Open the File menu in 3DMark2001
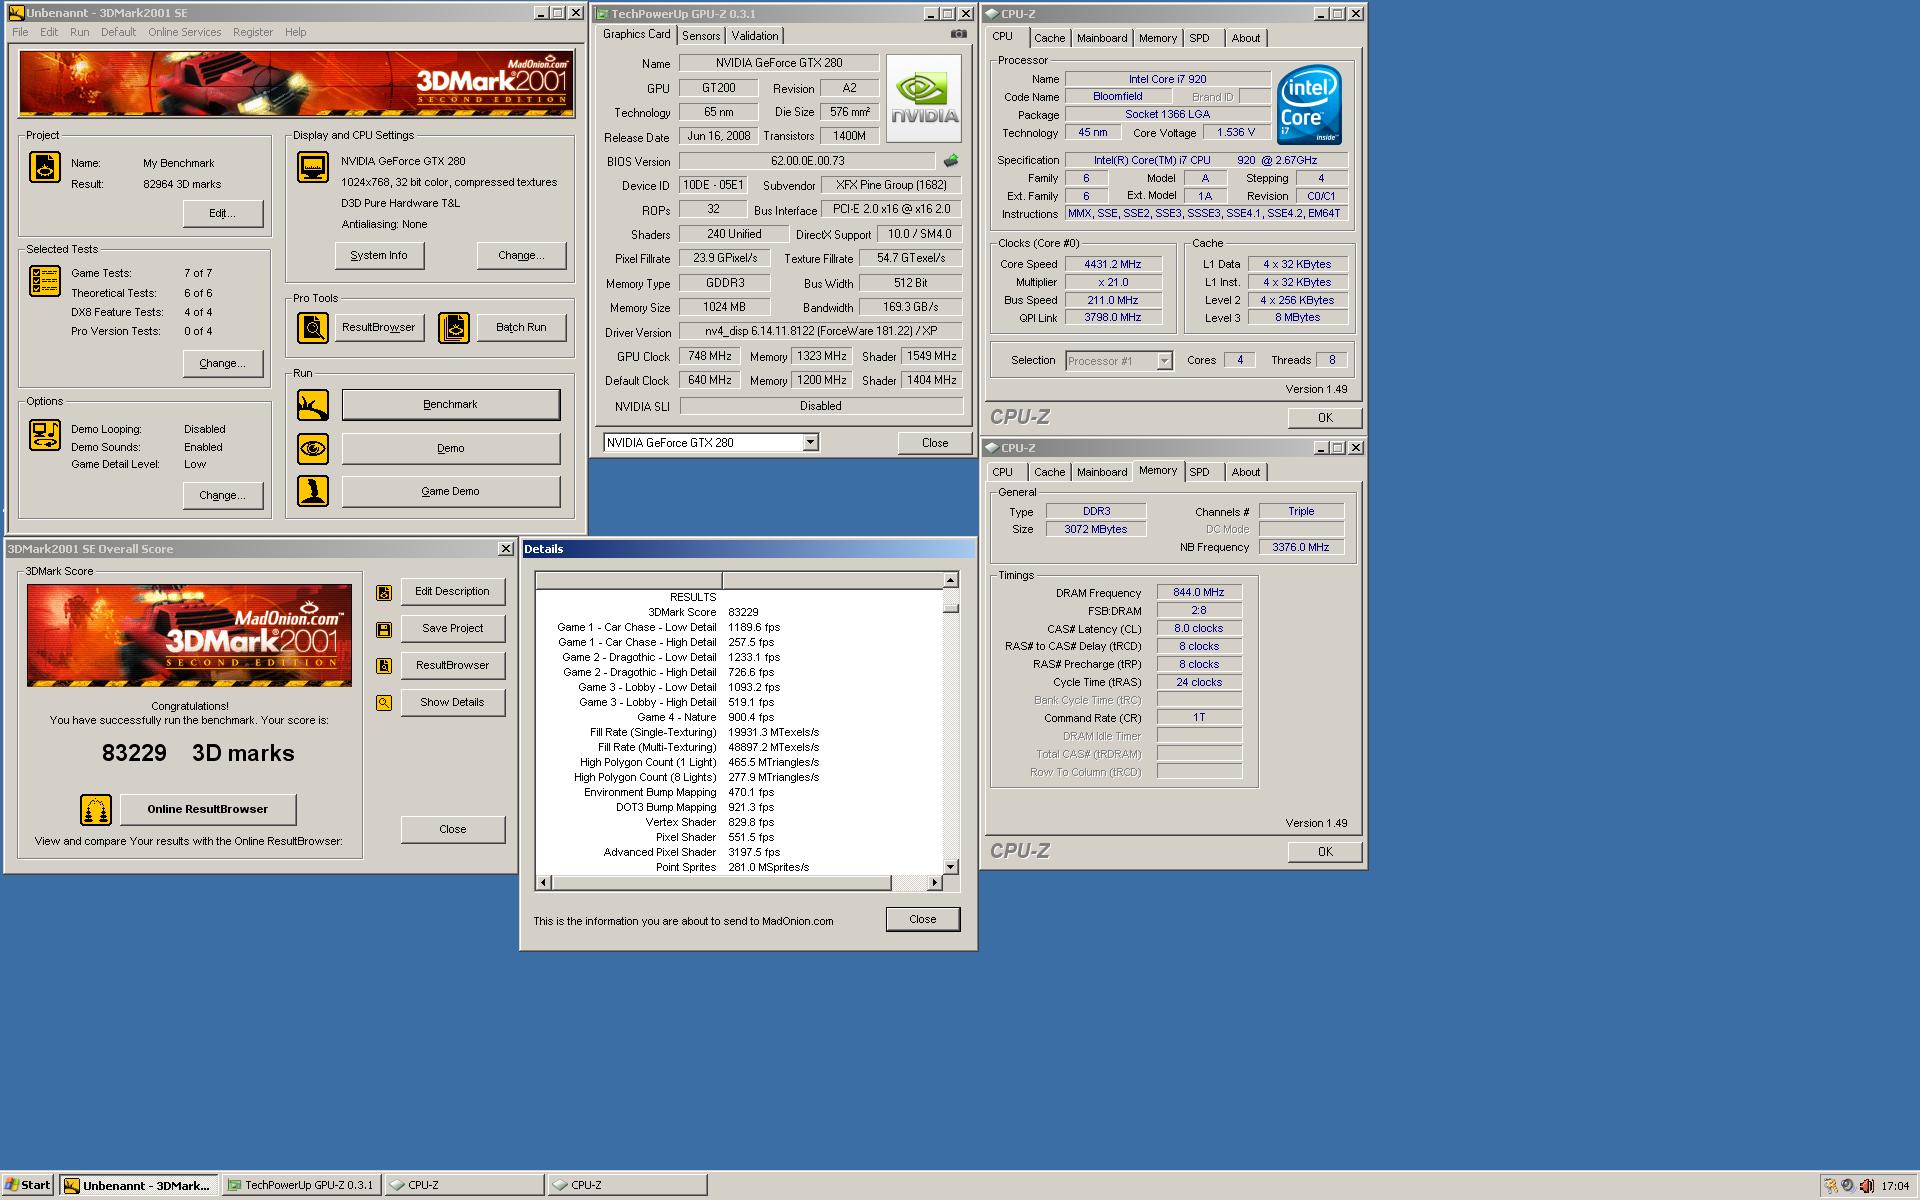This screenshot has width=1920, height=1200. [x=20, y=32]
